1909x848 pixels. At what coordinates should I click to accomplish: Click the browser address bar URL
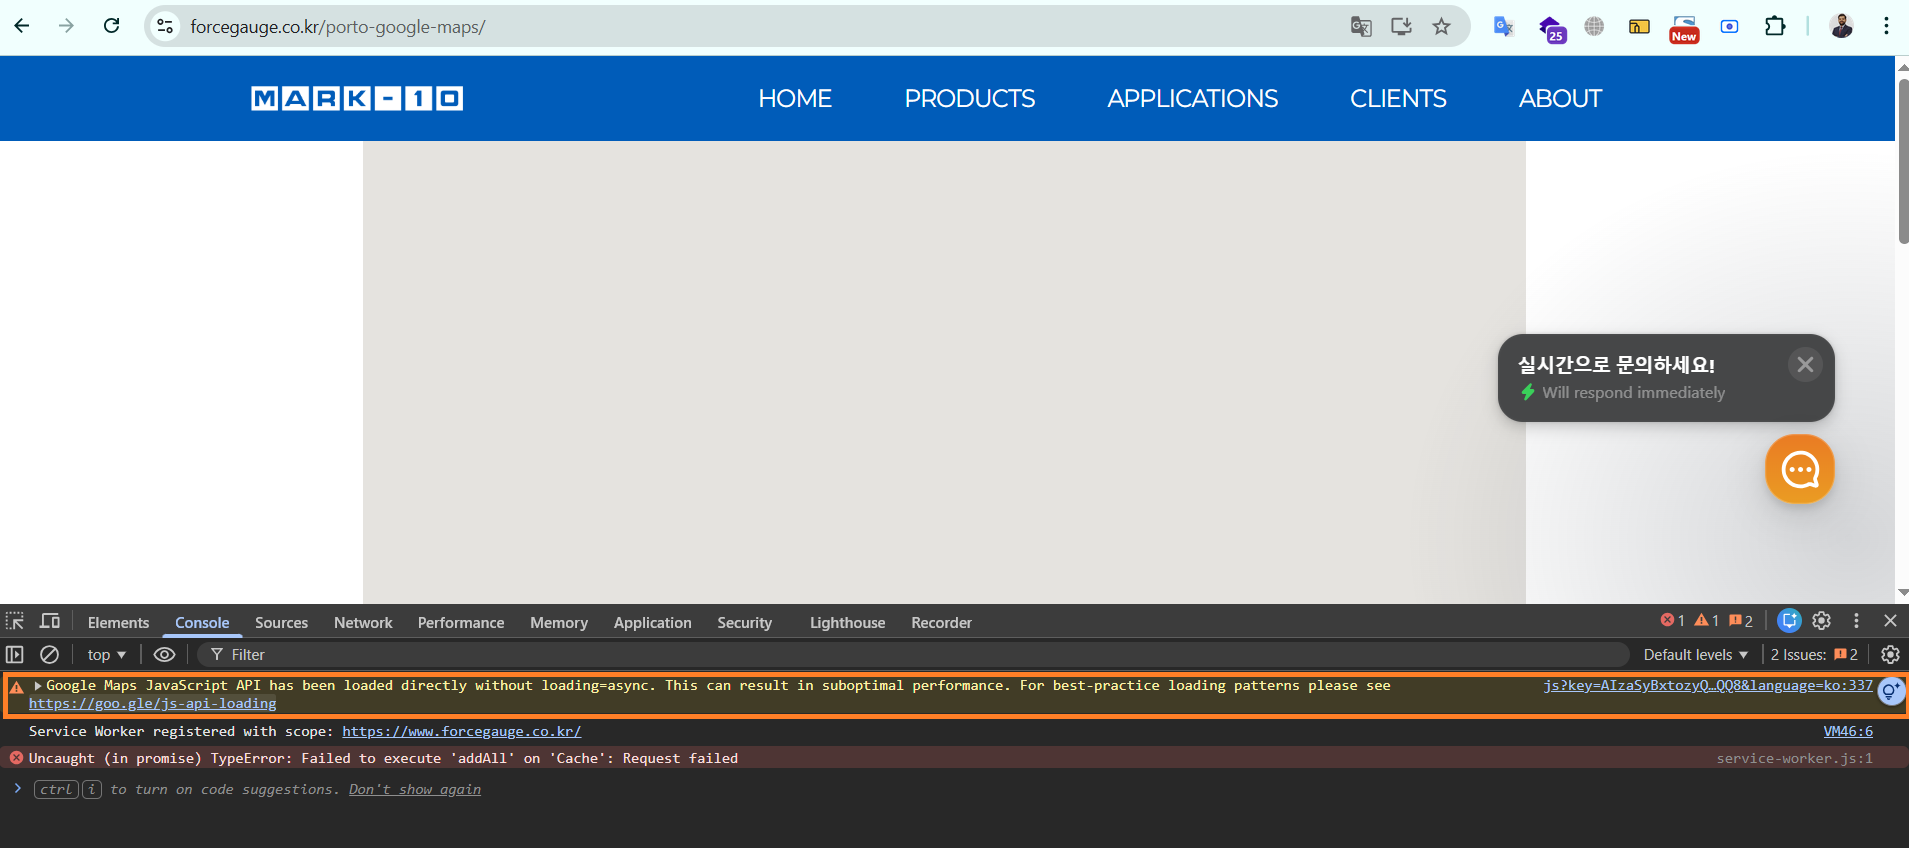pos(337,27)
